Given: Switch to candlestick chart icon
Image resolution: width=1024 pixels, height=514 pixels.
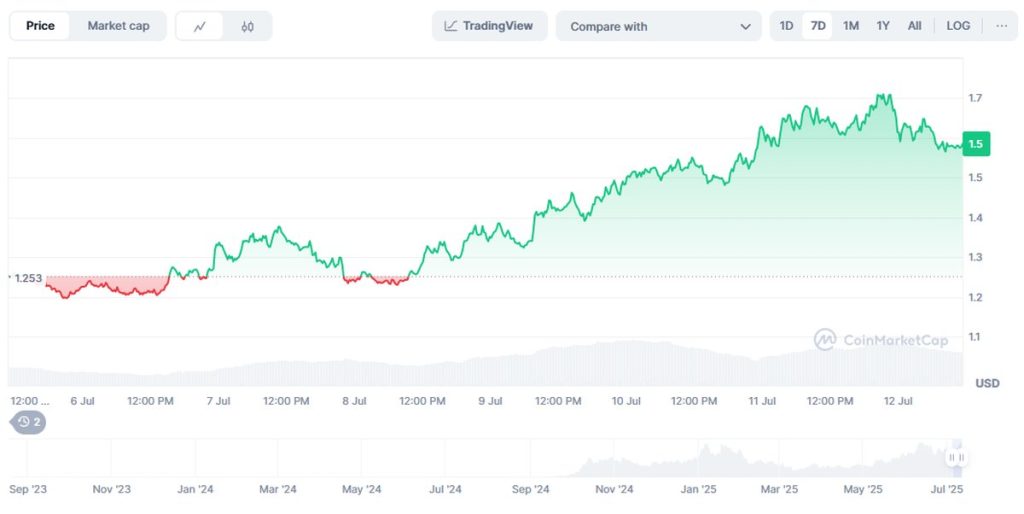Looking at the screenshot, I should (247, 27).
